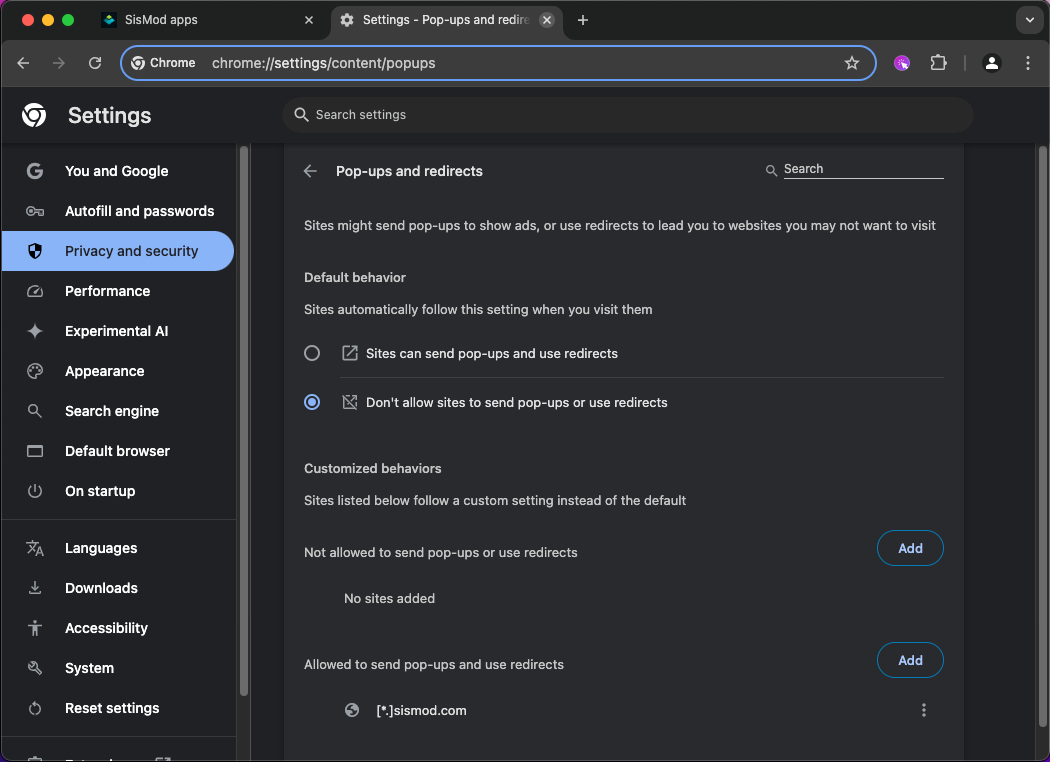Viewport: 1050px width, 762px height.
Task: Open Languages settings section
Action: coord(117,548)
